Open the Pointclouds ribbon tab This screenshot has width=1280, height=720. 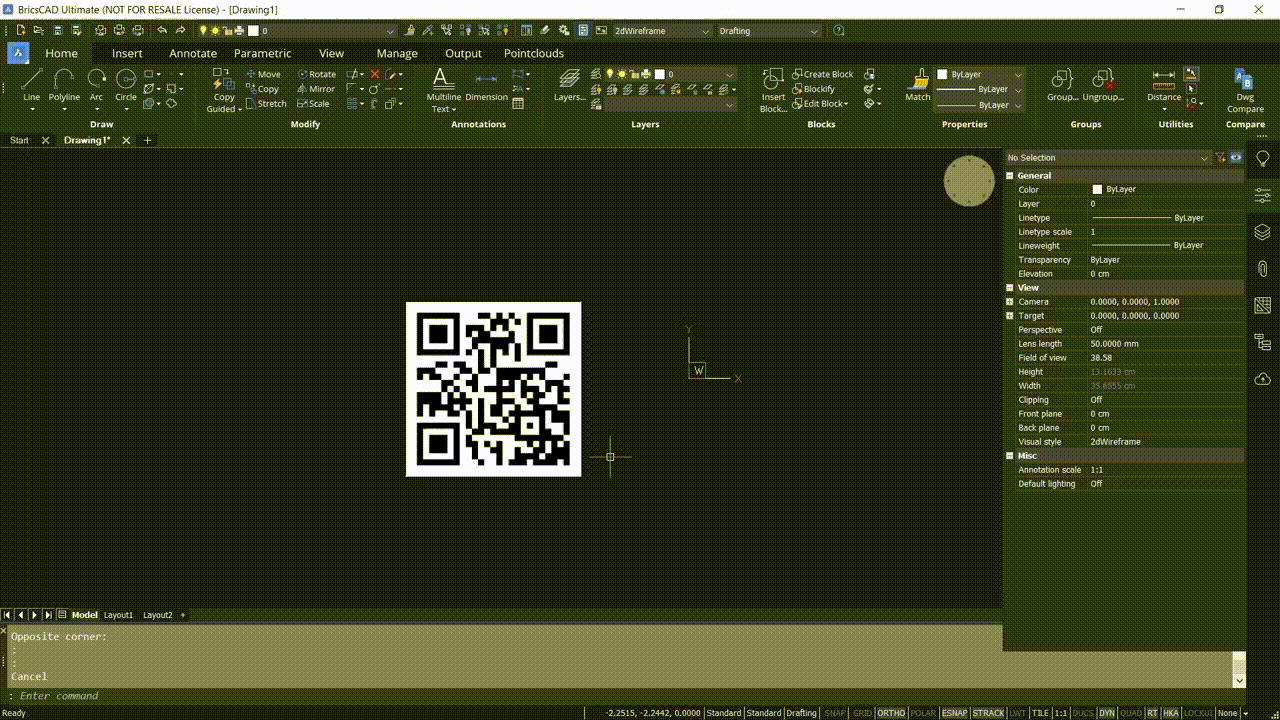pos(534,53)
